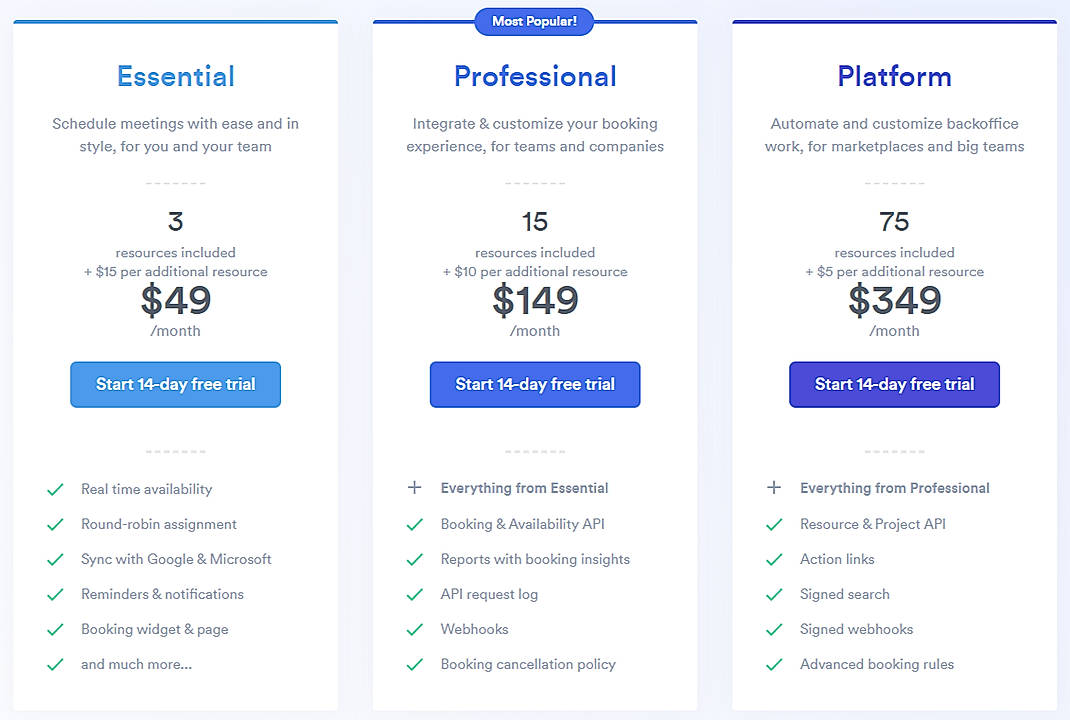1070x720 pixels.
Task: Click the checkmark beside Real time availability
Action: point(57,489)
